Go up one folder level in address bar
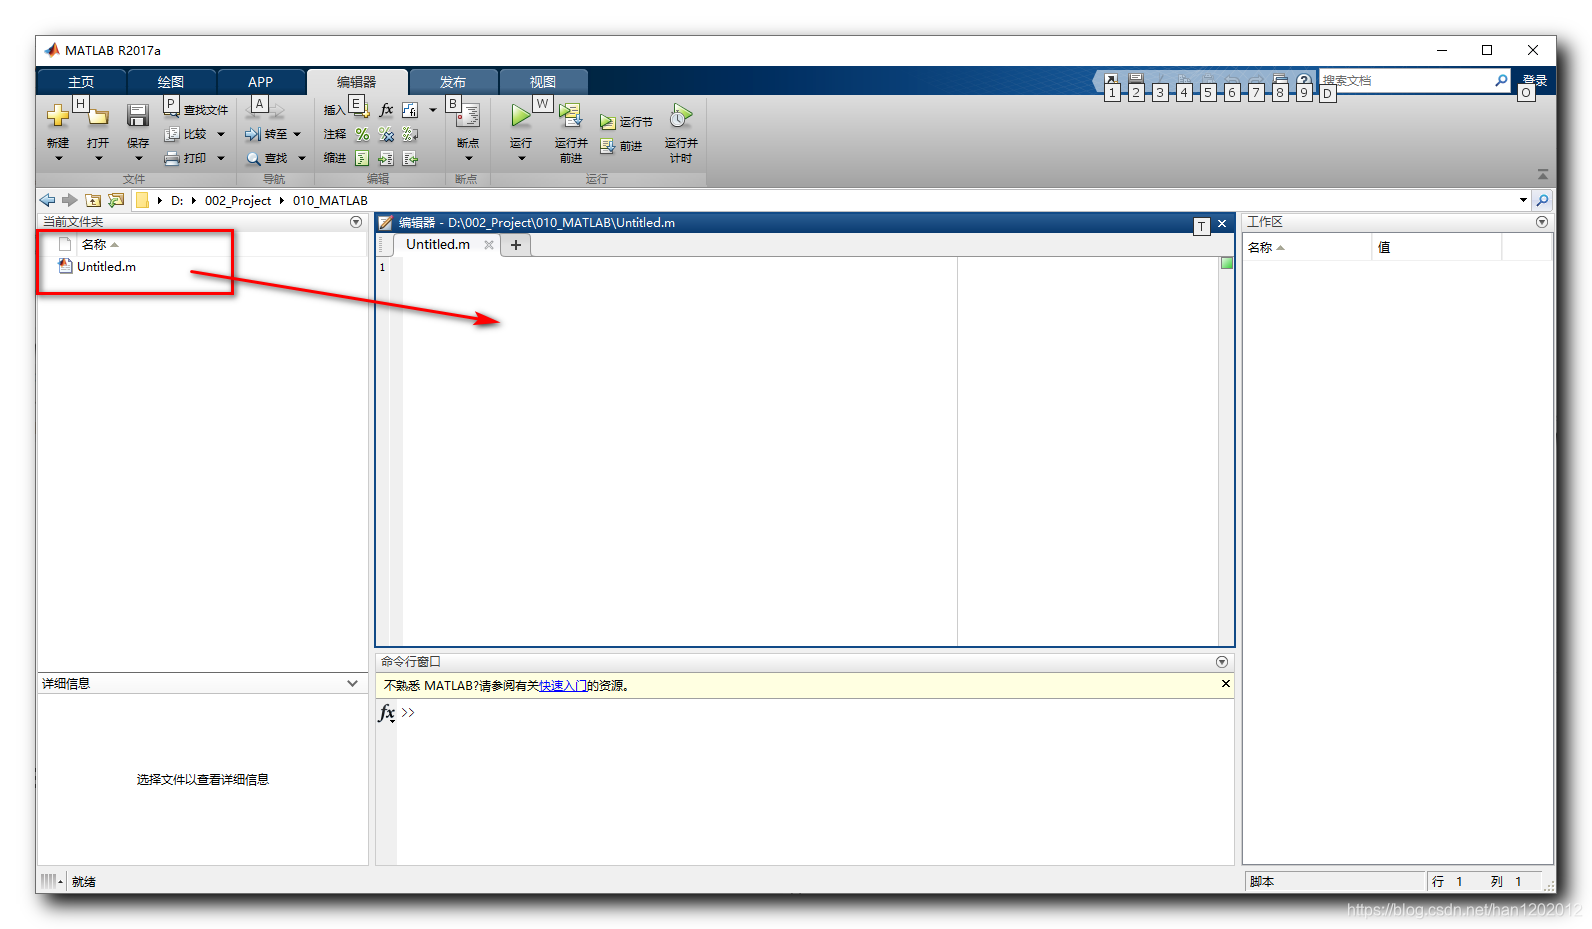 click(x=93, y=200)
